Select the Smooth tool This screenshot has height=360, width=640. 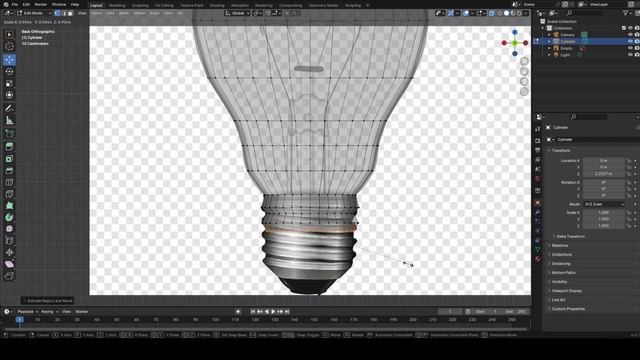click(9, 229)
